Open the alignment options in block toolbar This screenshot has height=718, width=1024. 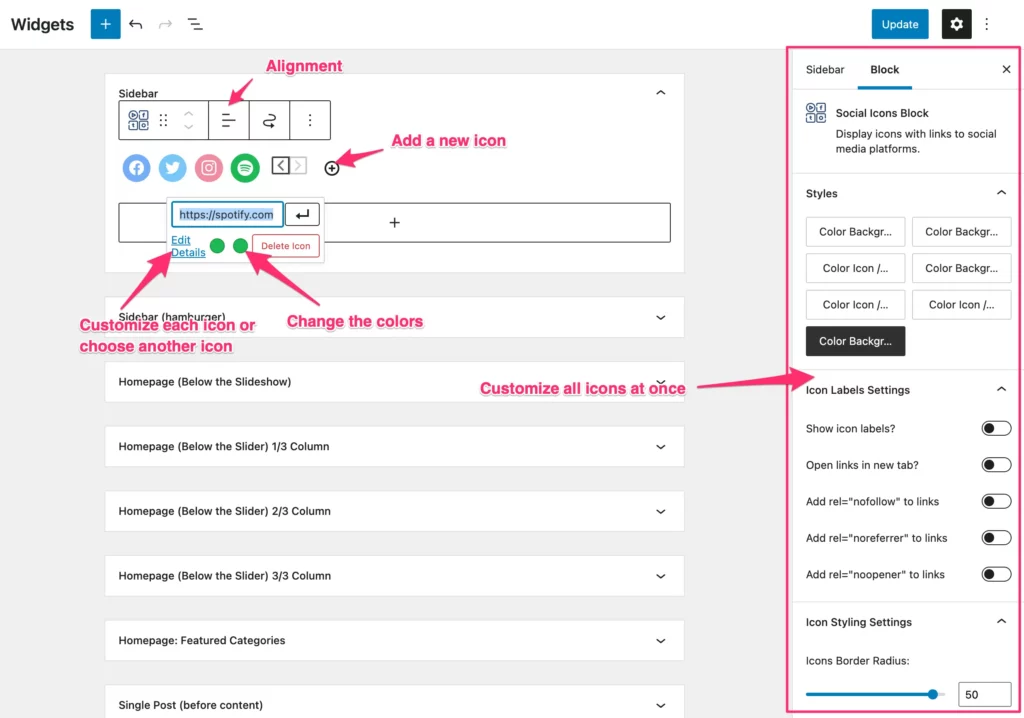point(229,120)
